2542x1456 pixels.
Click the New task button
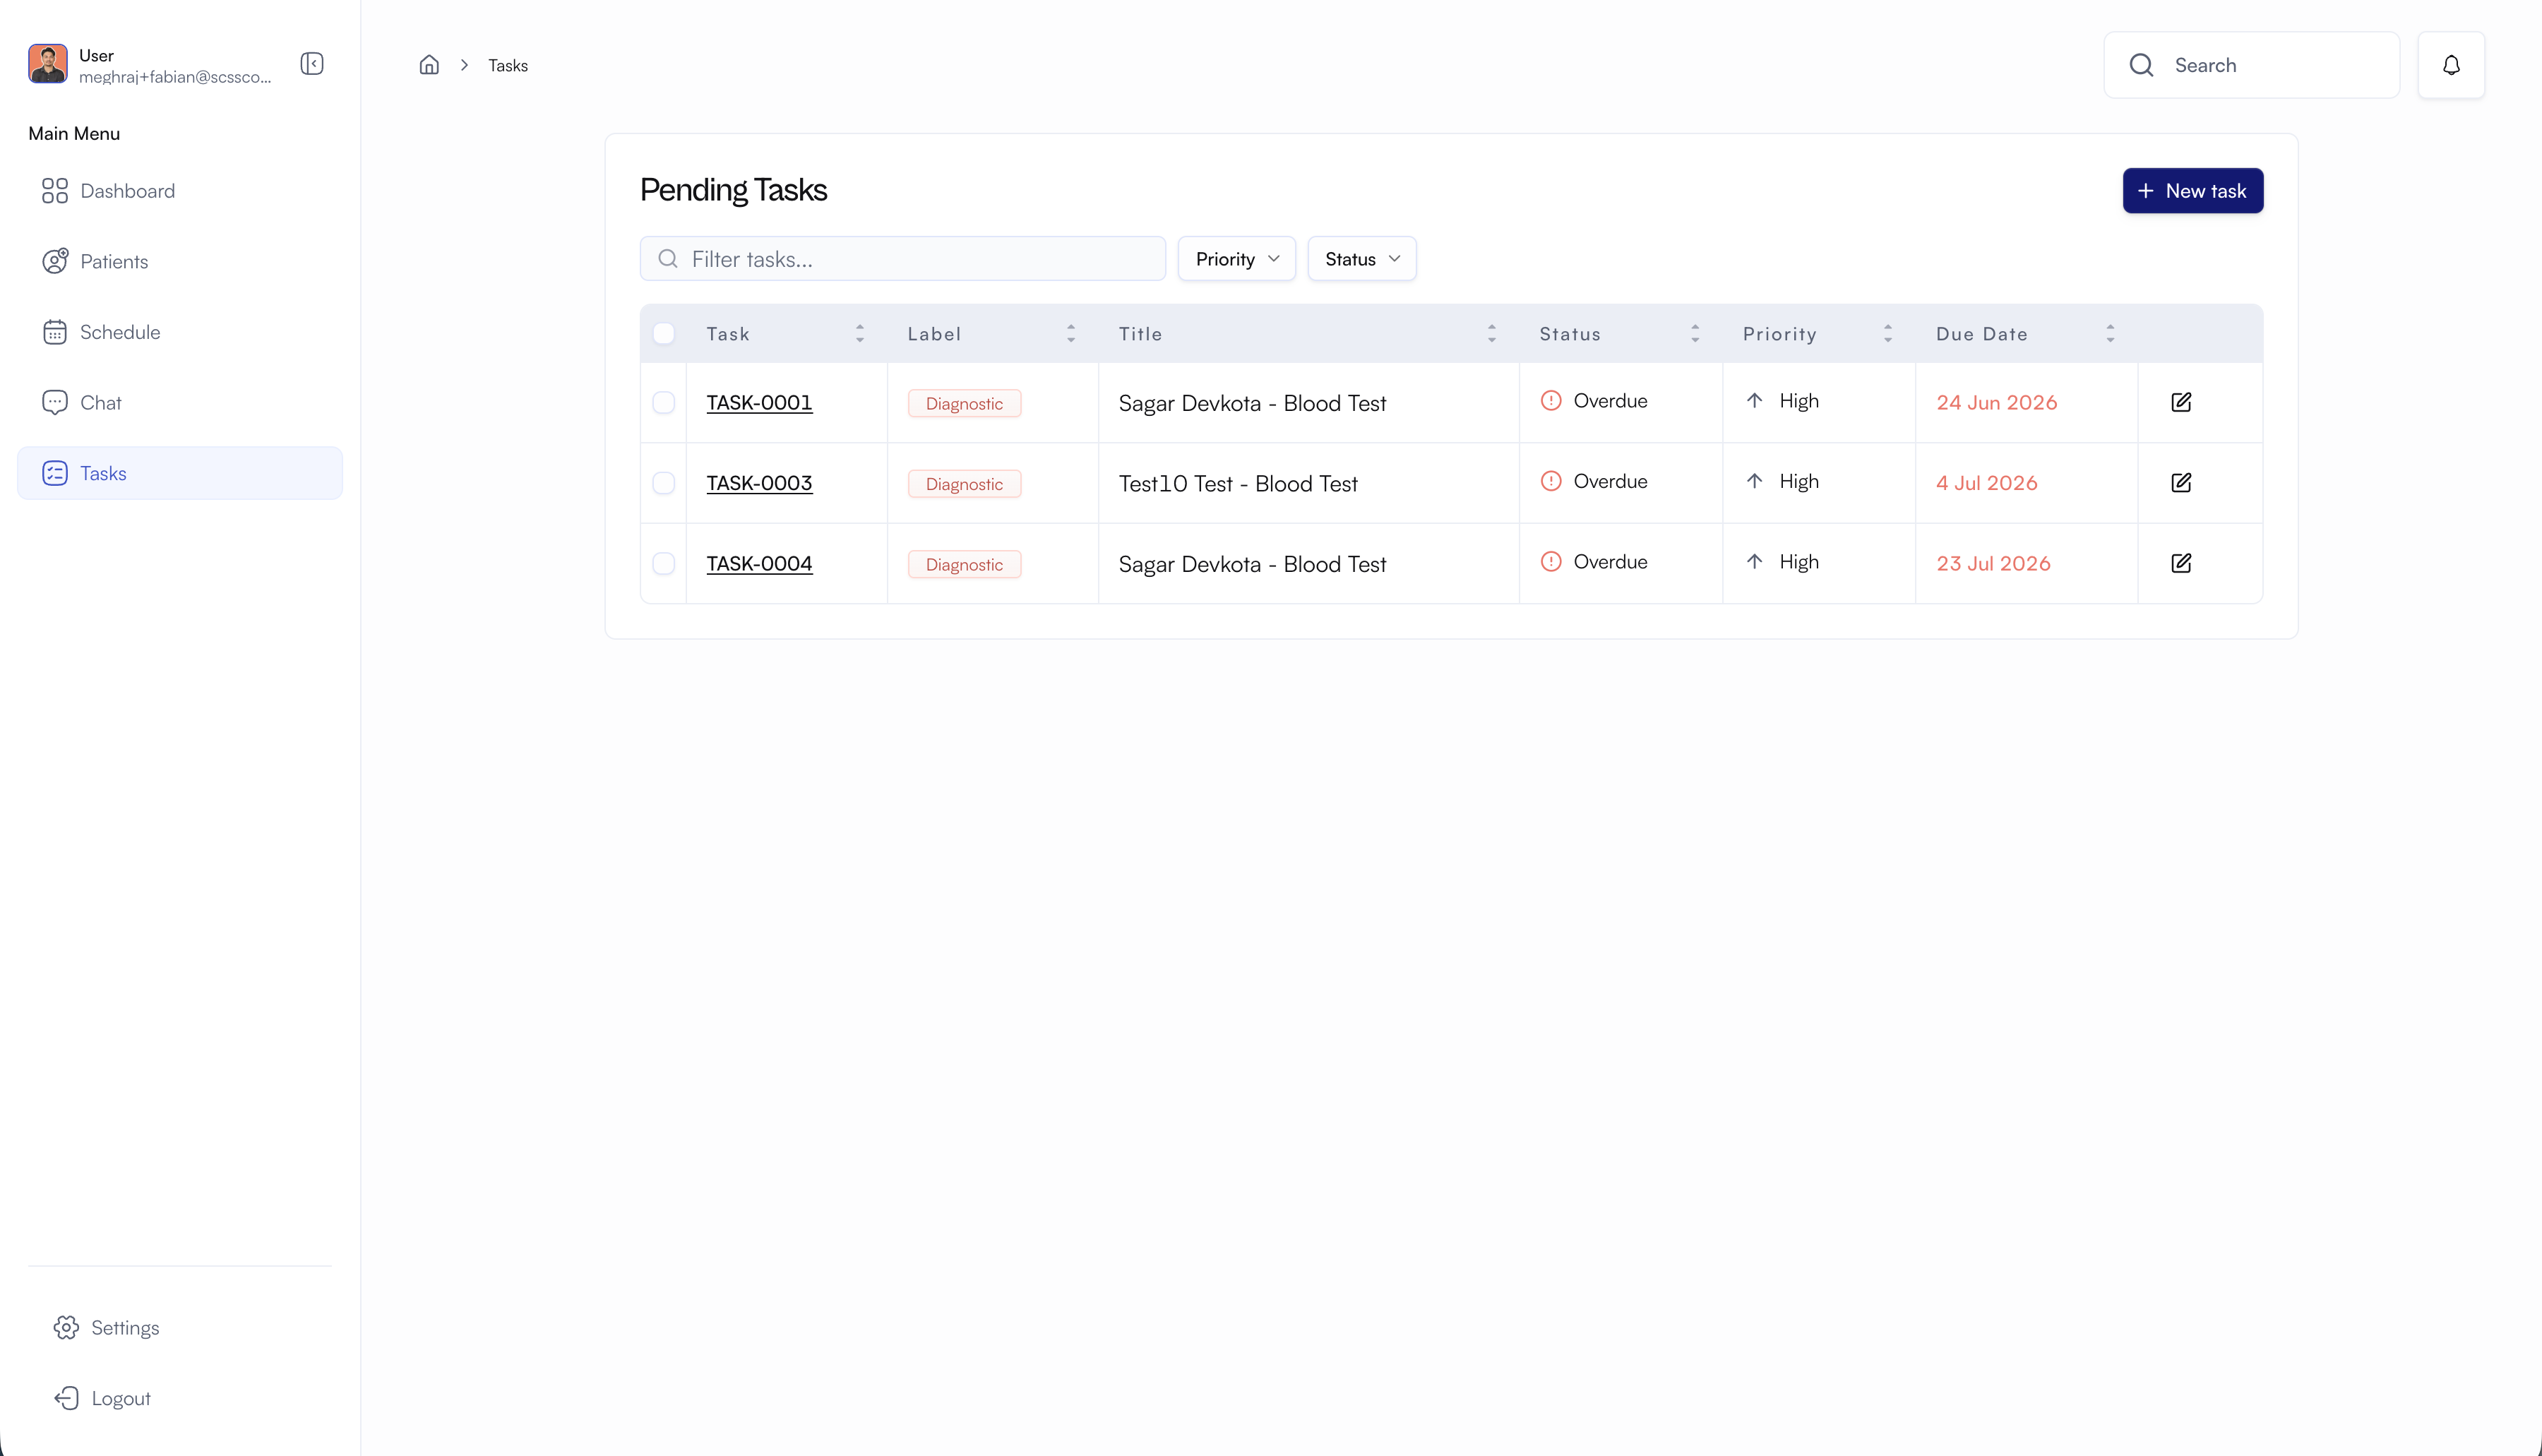tap(2193, 191)
